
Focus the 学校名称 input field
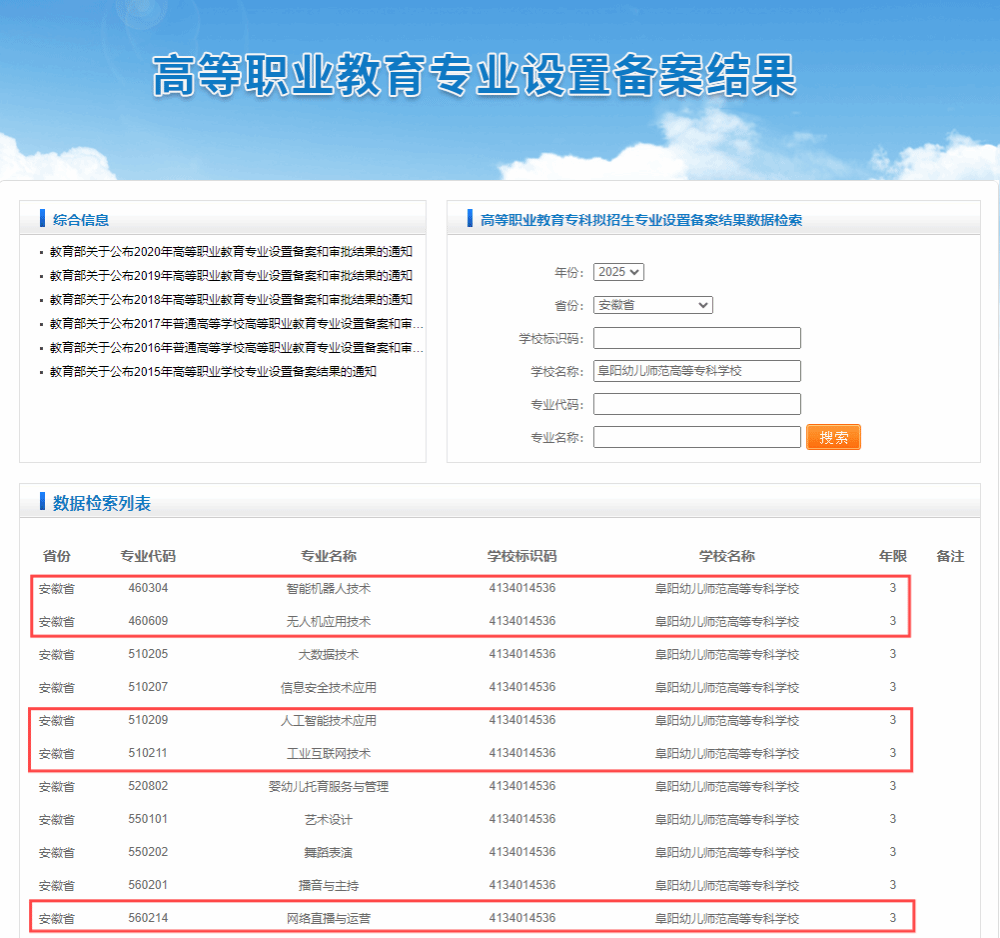[x=696, y=371]
